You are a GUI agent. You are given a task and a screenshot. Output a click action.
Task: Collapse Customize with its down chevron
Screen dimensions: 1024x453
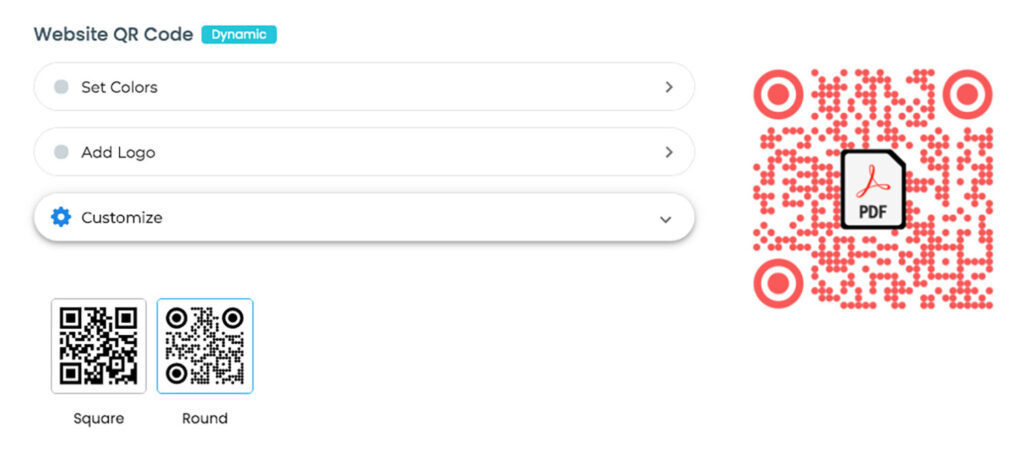[x=665, y=219]
